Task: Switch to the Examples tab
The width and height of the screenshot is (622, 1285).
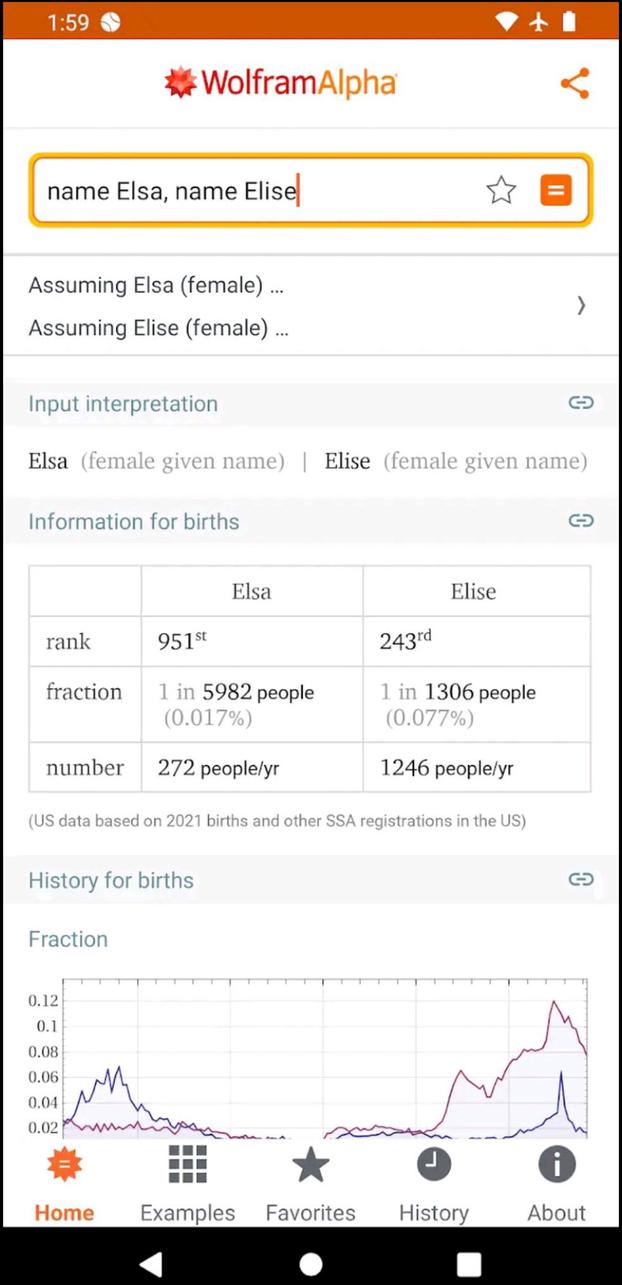Action: click(187, 1180)
